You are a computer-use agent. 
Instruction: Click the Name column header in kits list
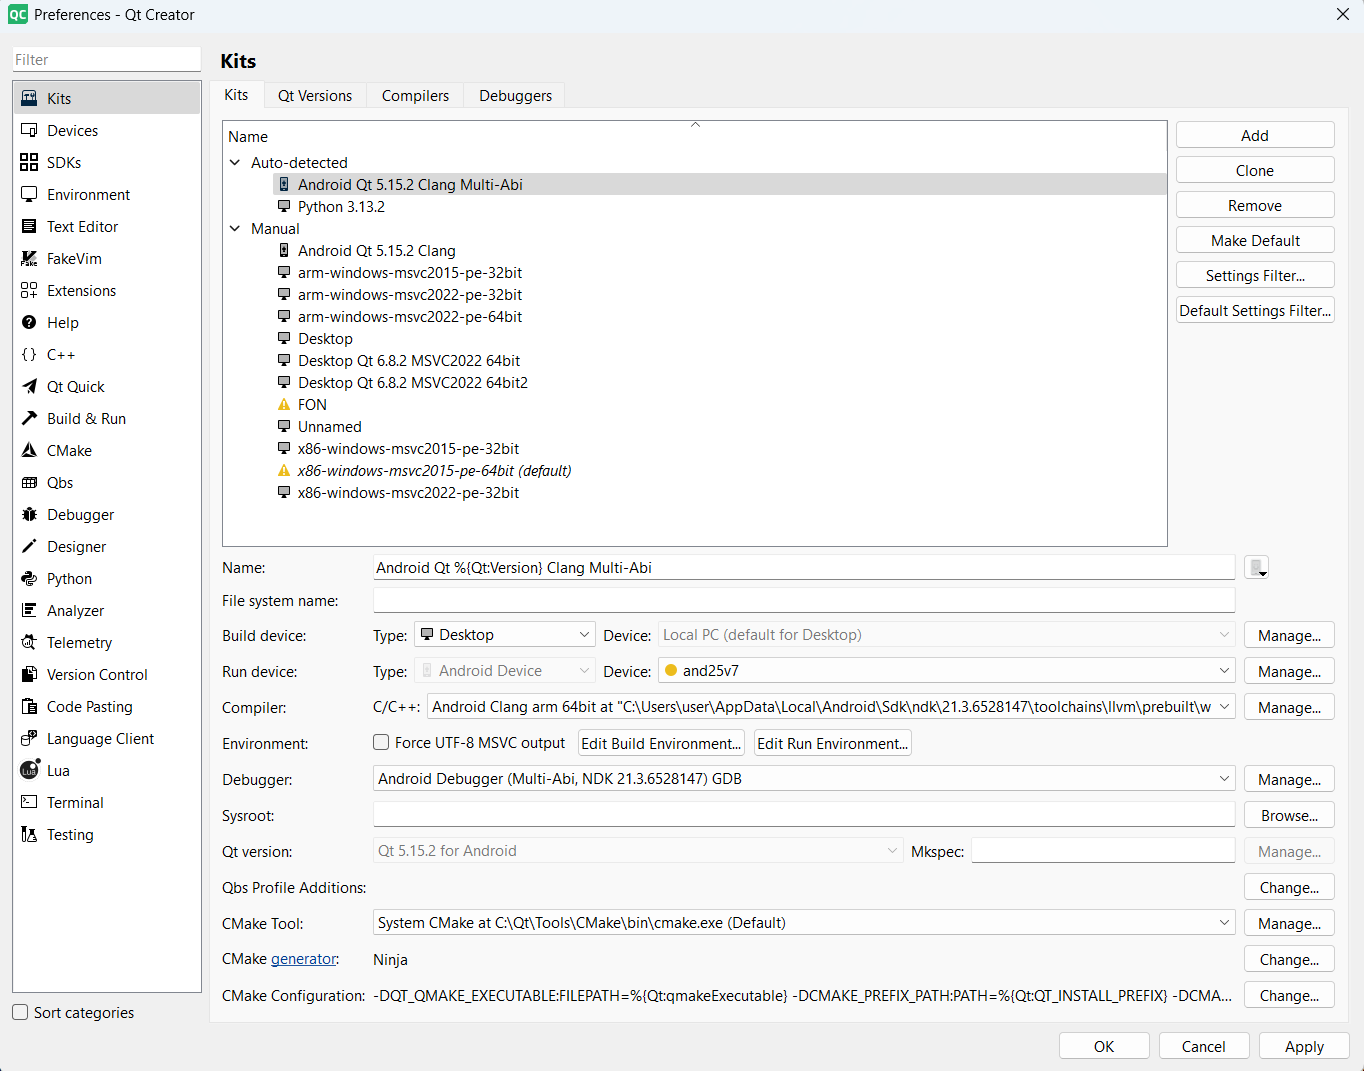[695, 136]
